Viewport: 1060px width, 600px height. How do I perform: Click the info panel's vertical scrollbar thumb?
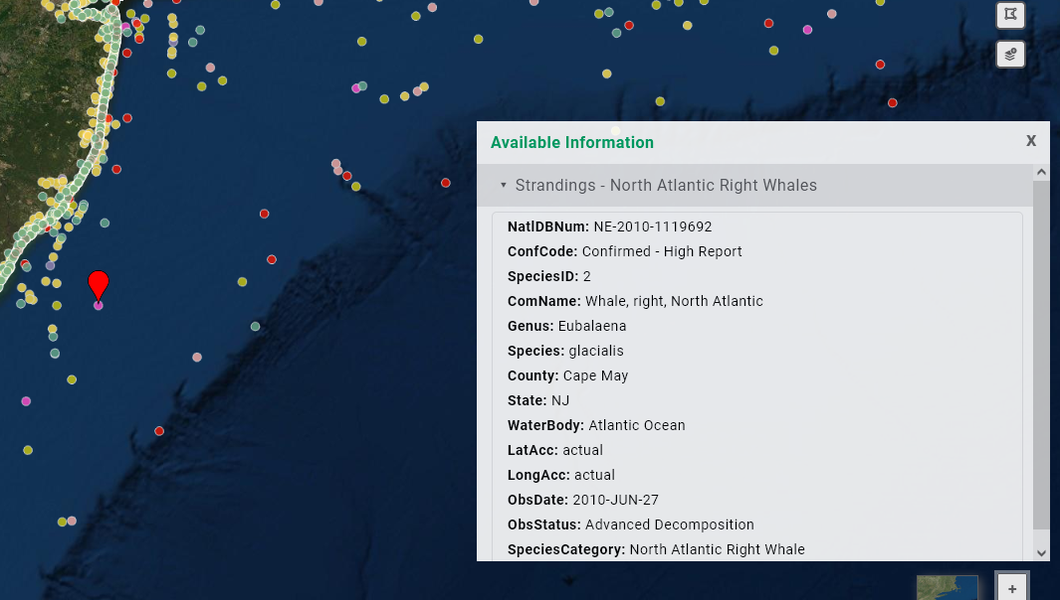pos(1041,350)
